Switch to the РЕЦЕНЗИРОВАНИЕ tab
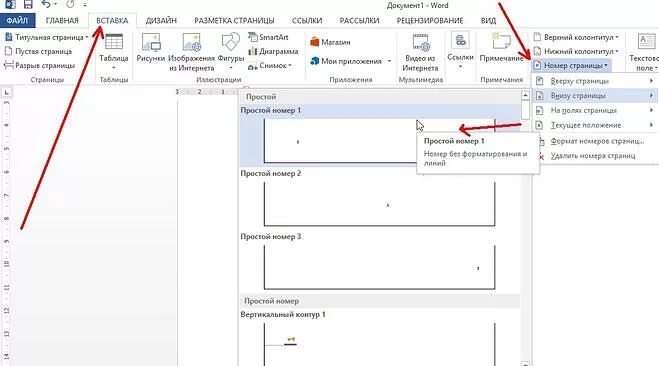The width and height of the screenshot is (659, 366). click(430, 20)
